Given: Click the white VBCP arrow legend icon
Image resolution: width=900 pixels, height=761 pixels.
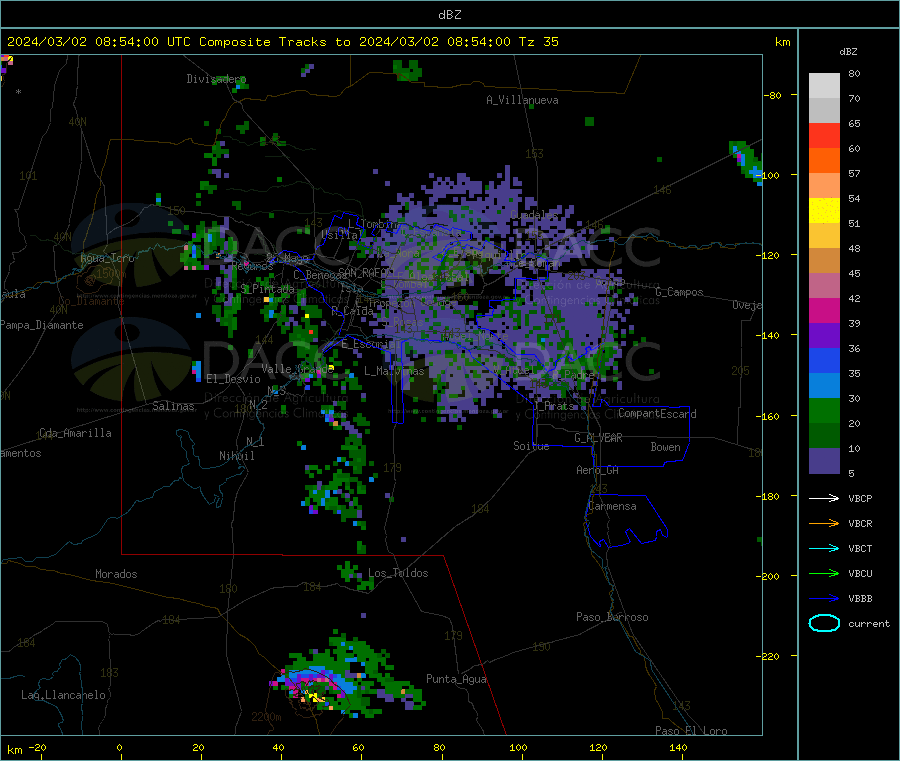Looking at the screenshot, I should [x=824, y=498].
